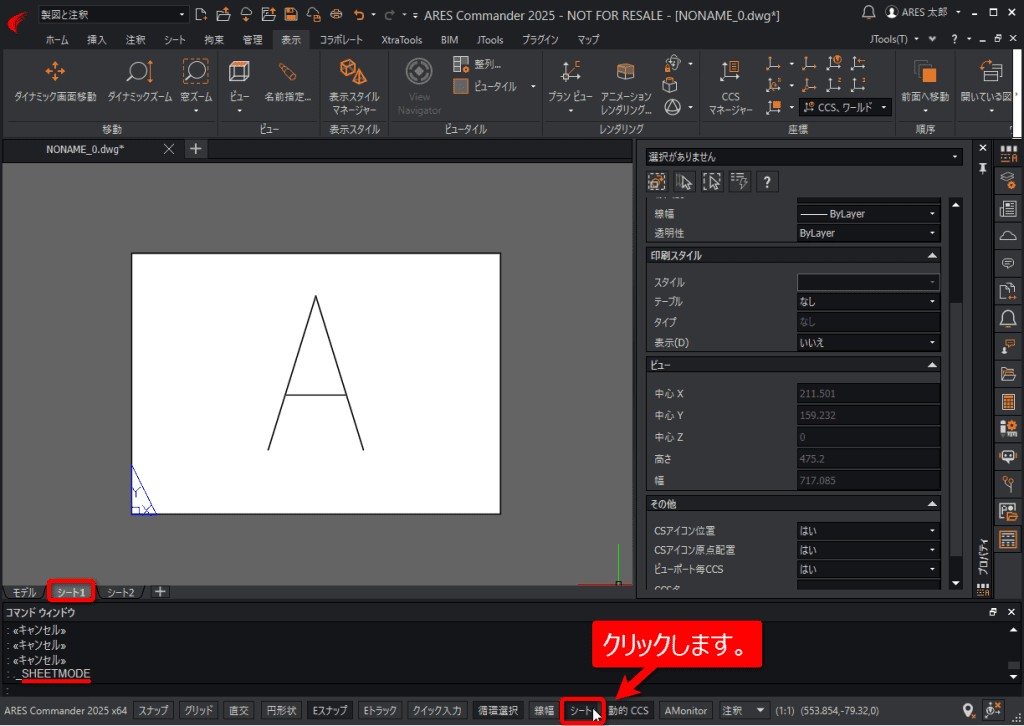Click the Eトラック button in status bar

click(379, 710)
